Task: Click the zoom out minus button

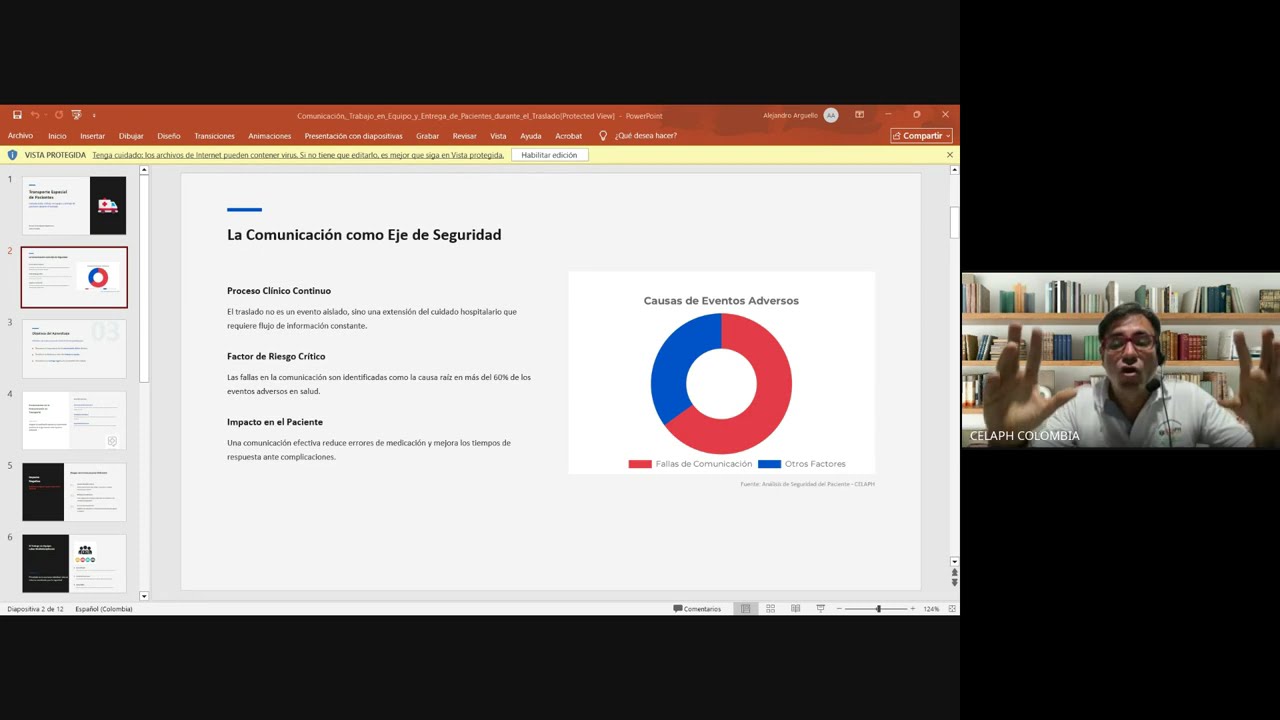Action: (839, 609)
